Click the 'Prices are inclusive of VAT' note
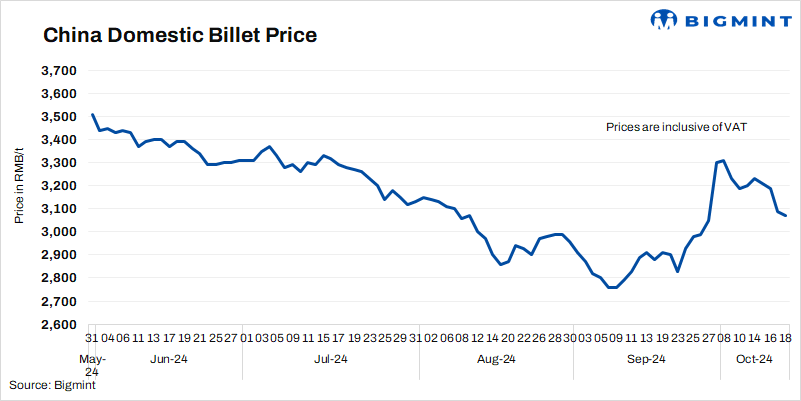801x401 pixels. [677, 127]
